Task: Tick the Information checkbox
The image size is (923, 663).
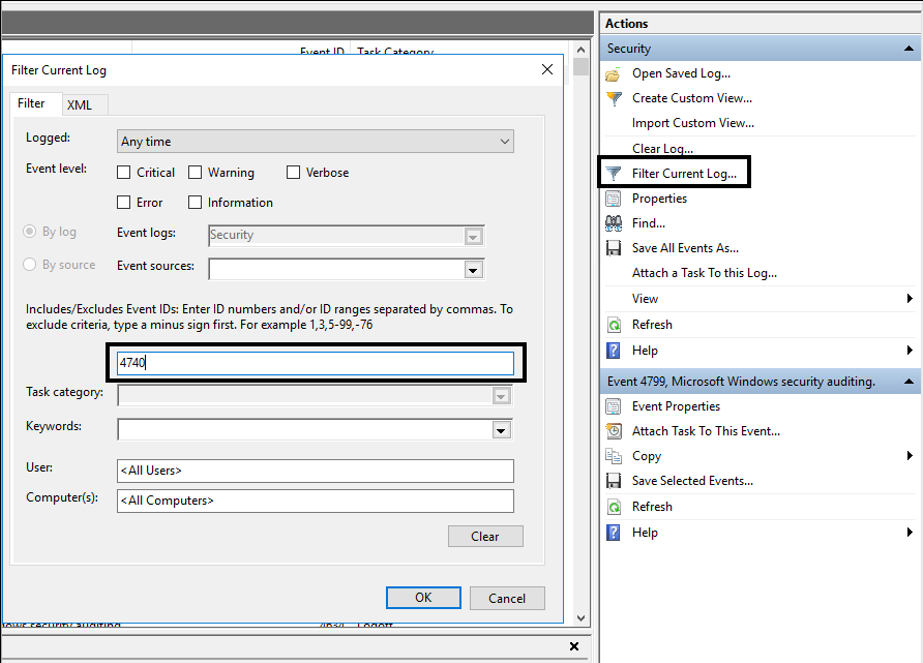Action: pos(195,203)
